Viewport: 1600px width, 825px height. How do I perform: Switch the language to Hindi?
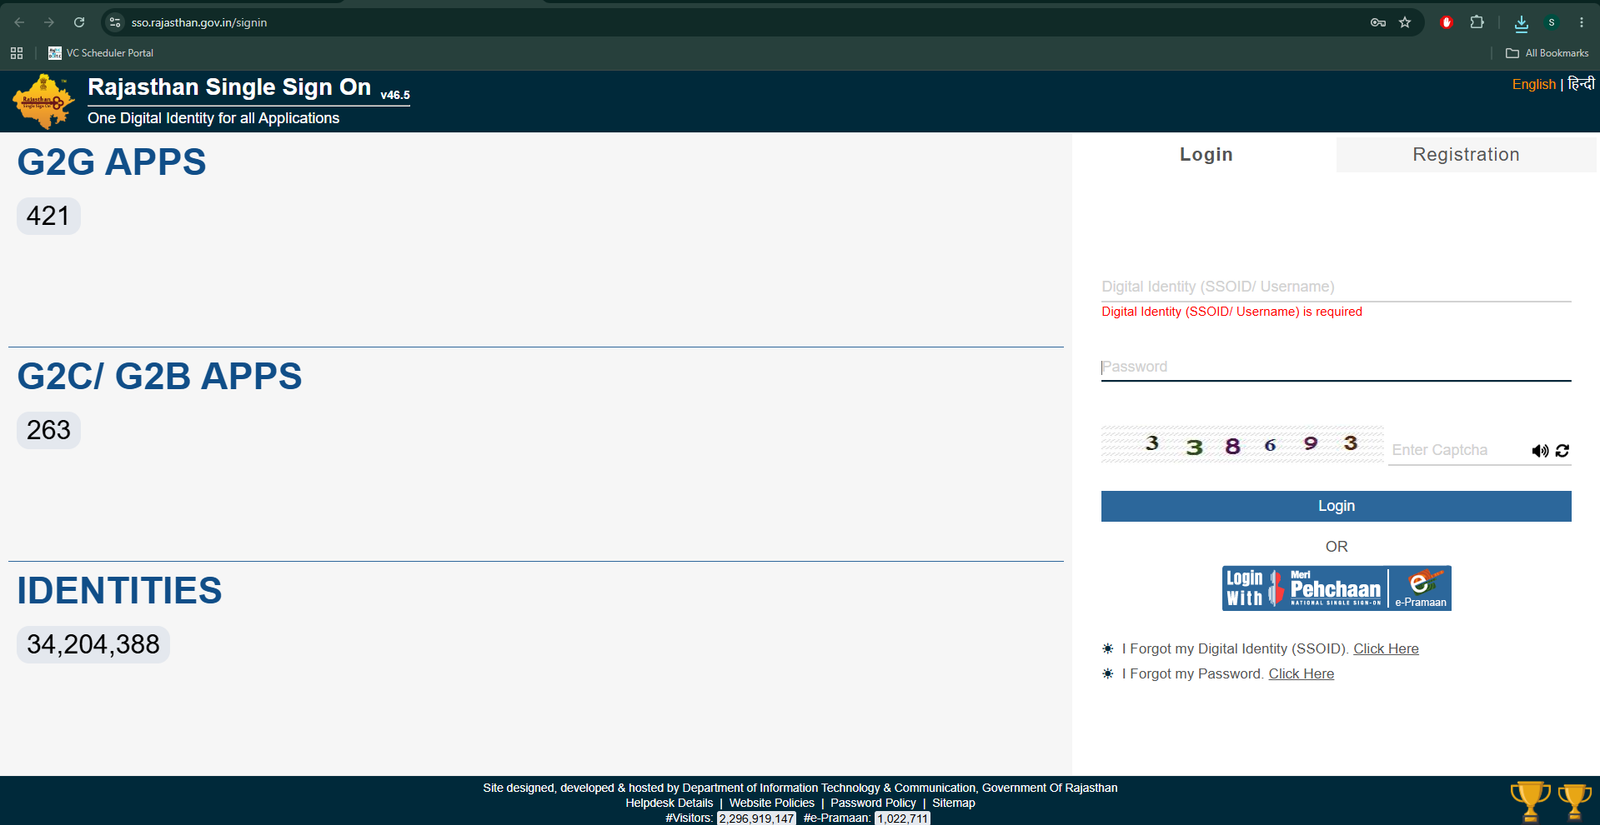coord(1581,84)
